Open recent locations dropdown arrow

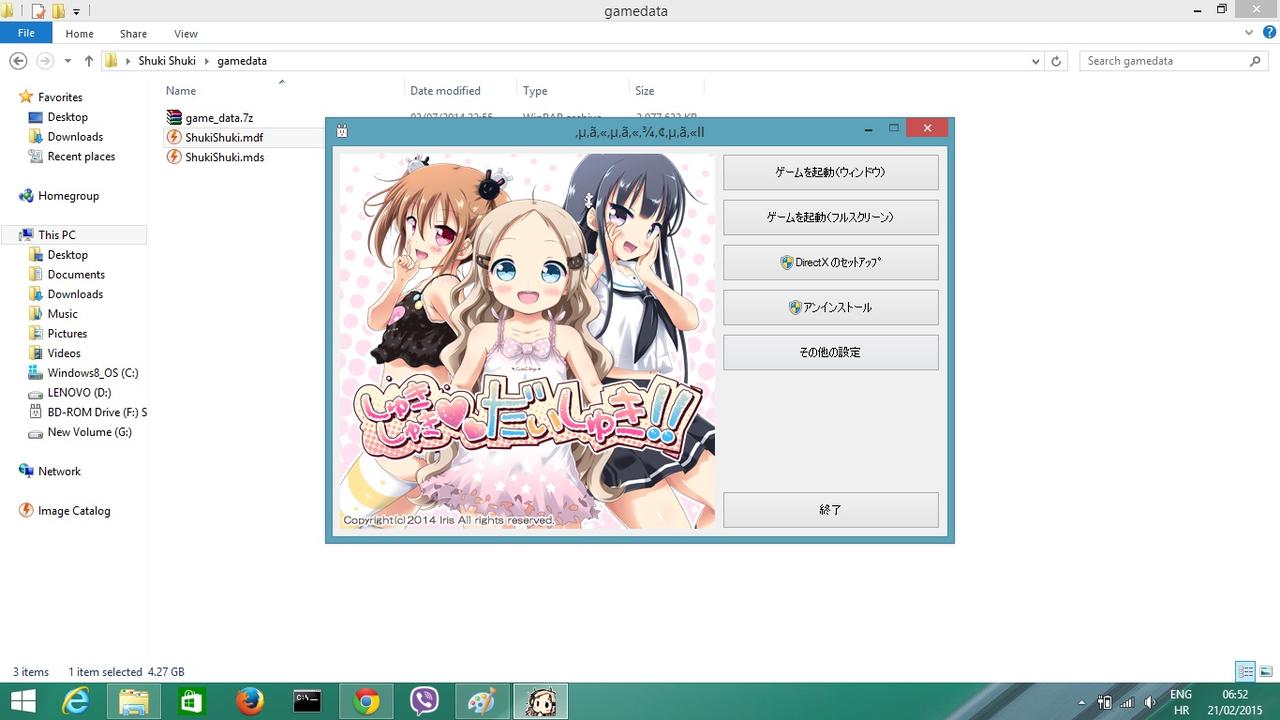coord(68,61)
